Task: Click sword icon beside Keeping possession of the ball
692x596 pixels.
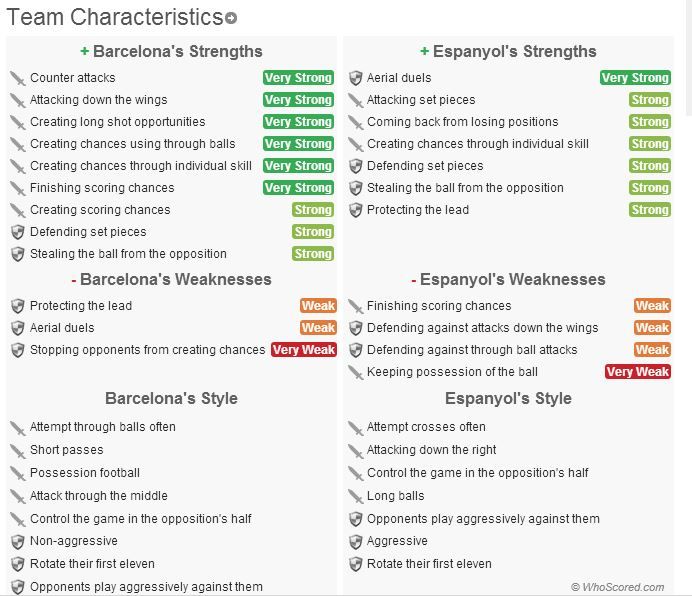Action: click(355, 372)
